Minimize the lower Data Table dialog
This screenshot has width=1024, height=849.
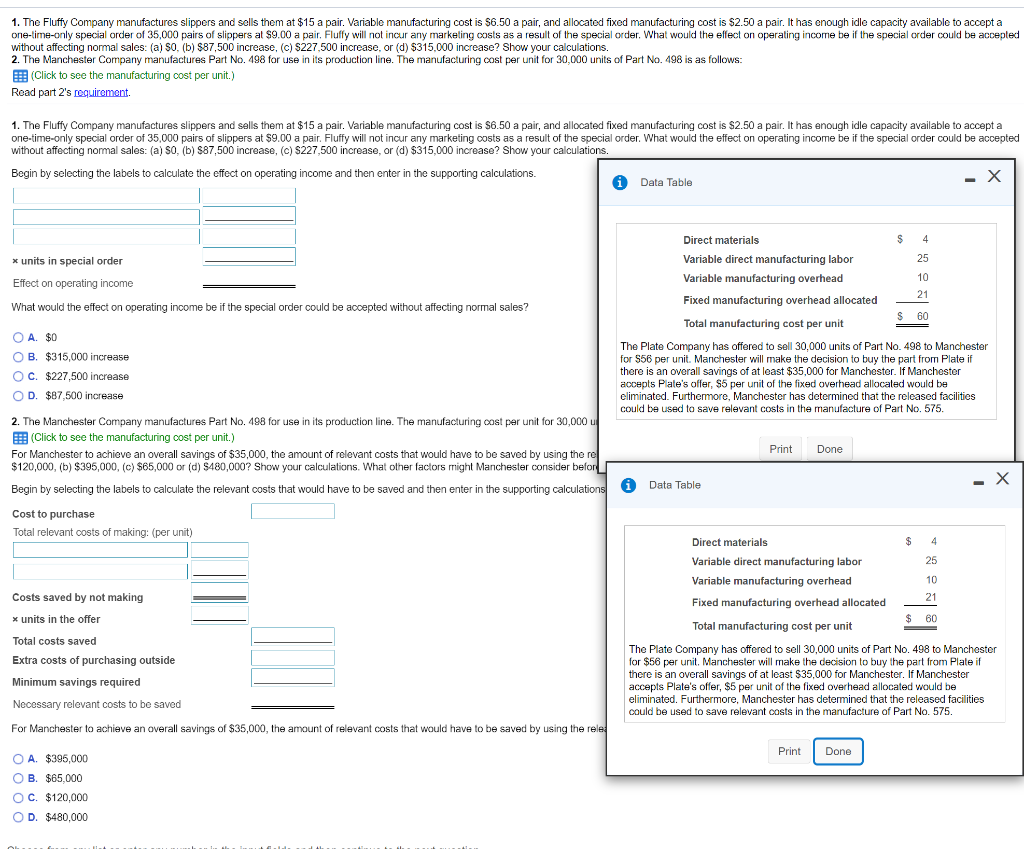point(978,483)
